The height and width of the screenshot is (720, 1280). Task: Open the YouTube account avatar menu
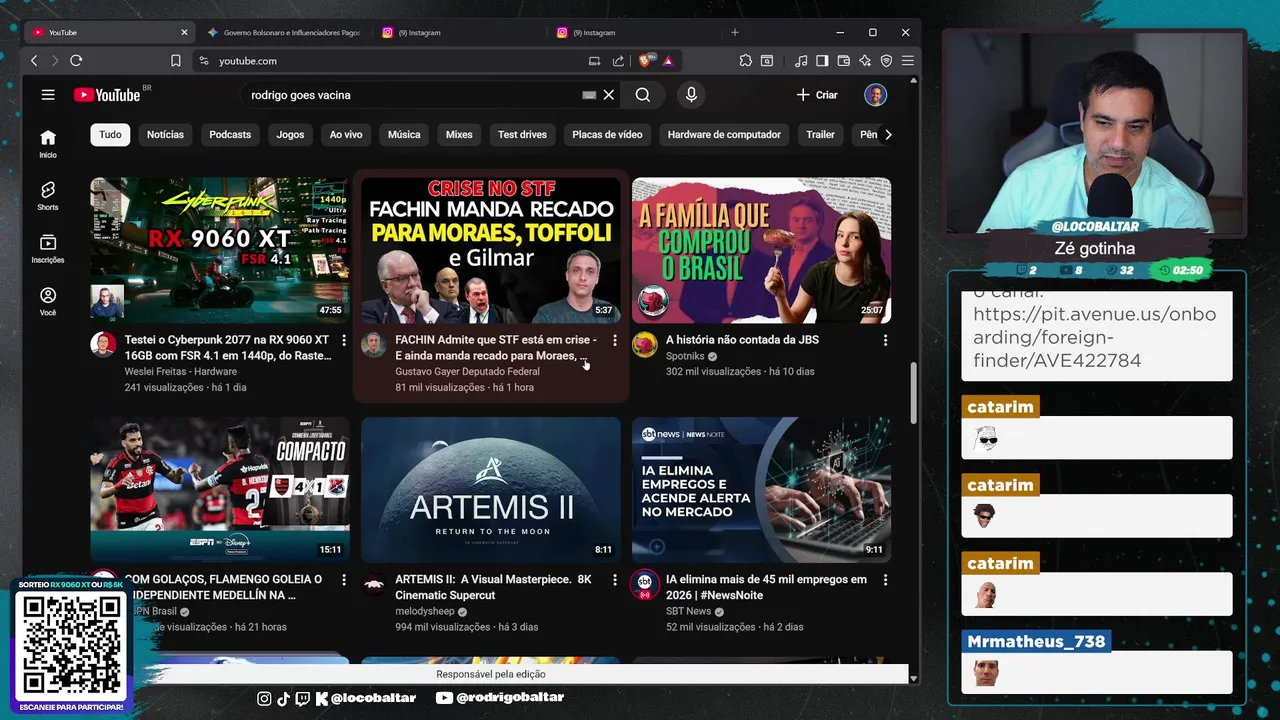[x=875, y=95]
